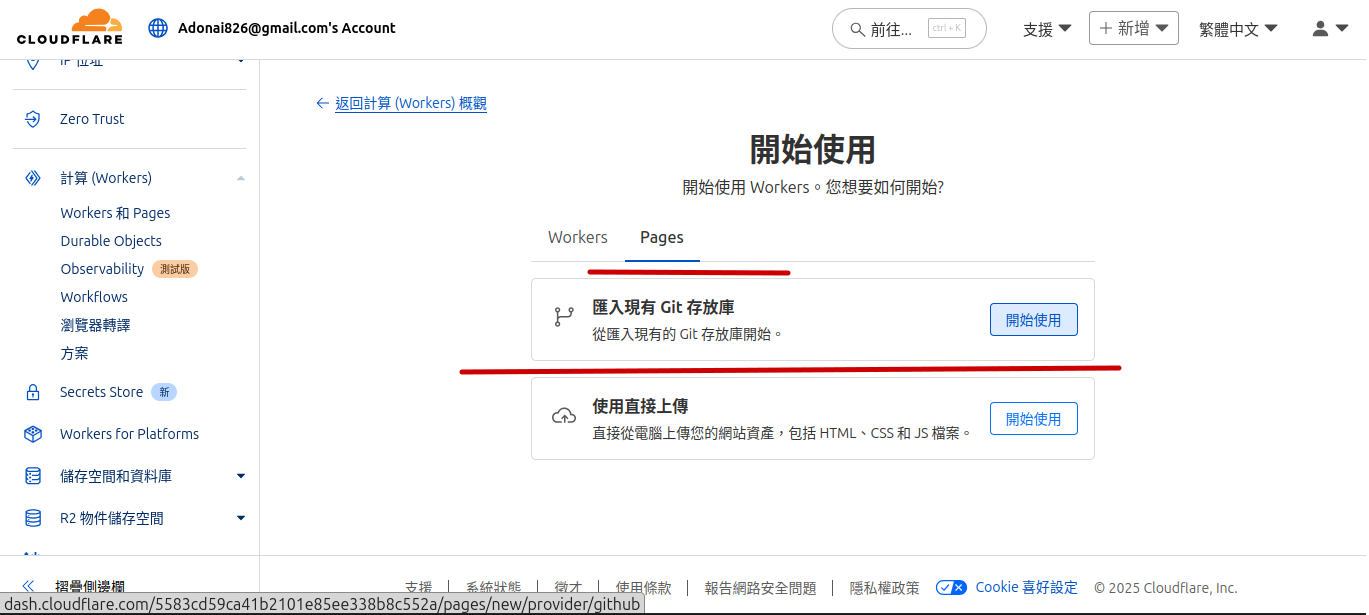Select the Pages tab
This screenshot has height=615, width=1369.
[661, 237]
